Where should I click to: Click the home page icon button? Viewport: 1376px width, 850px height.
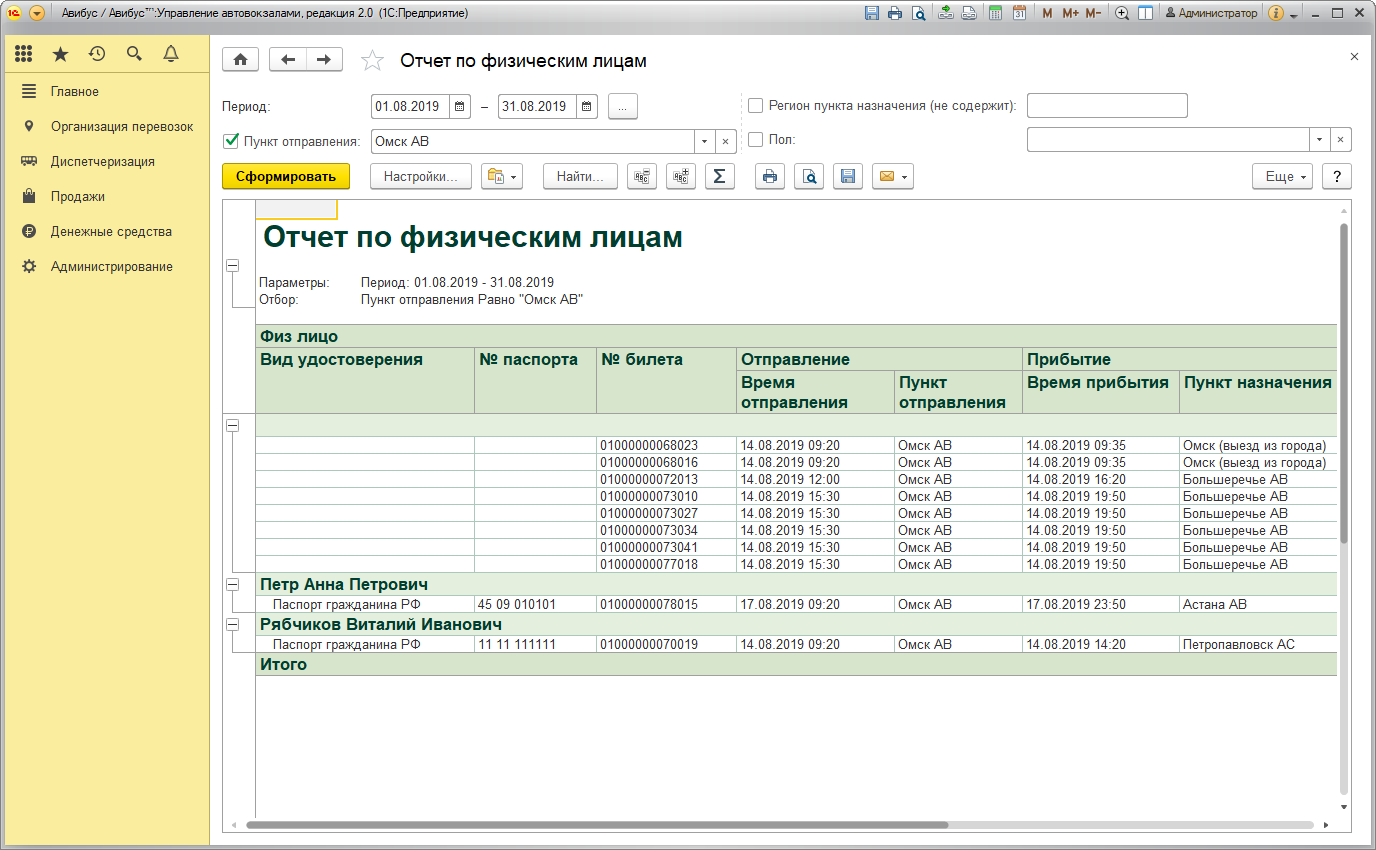click(x=240, y=60)
